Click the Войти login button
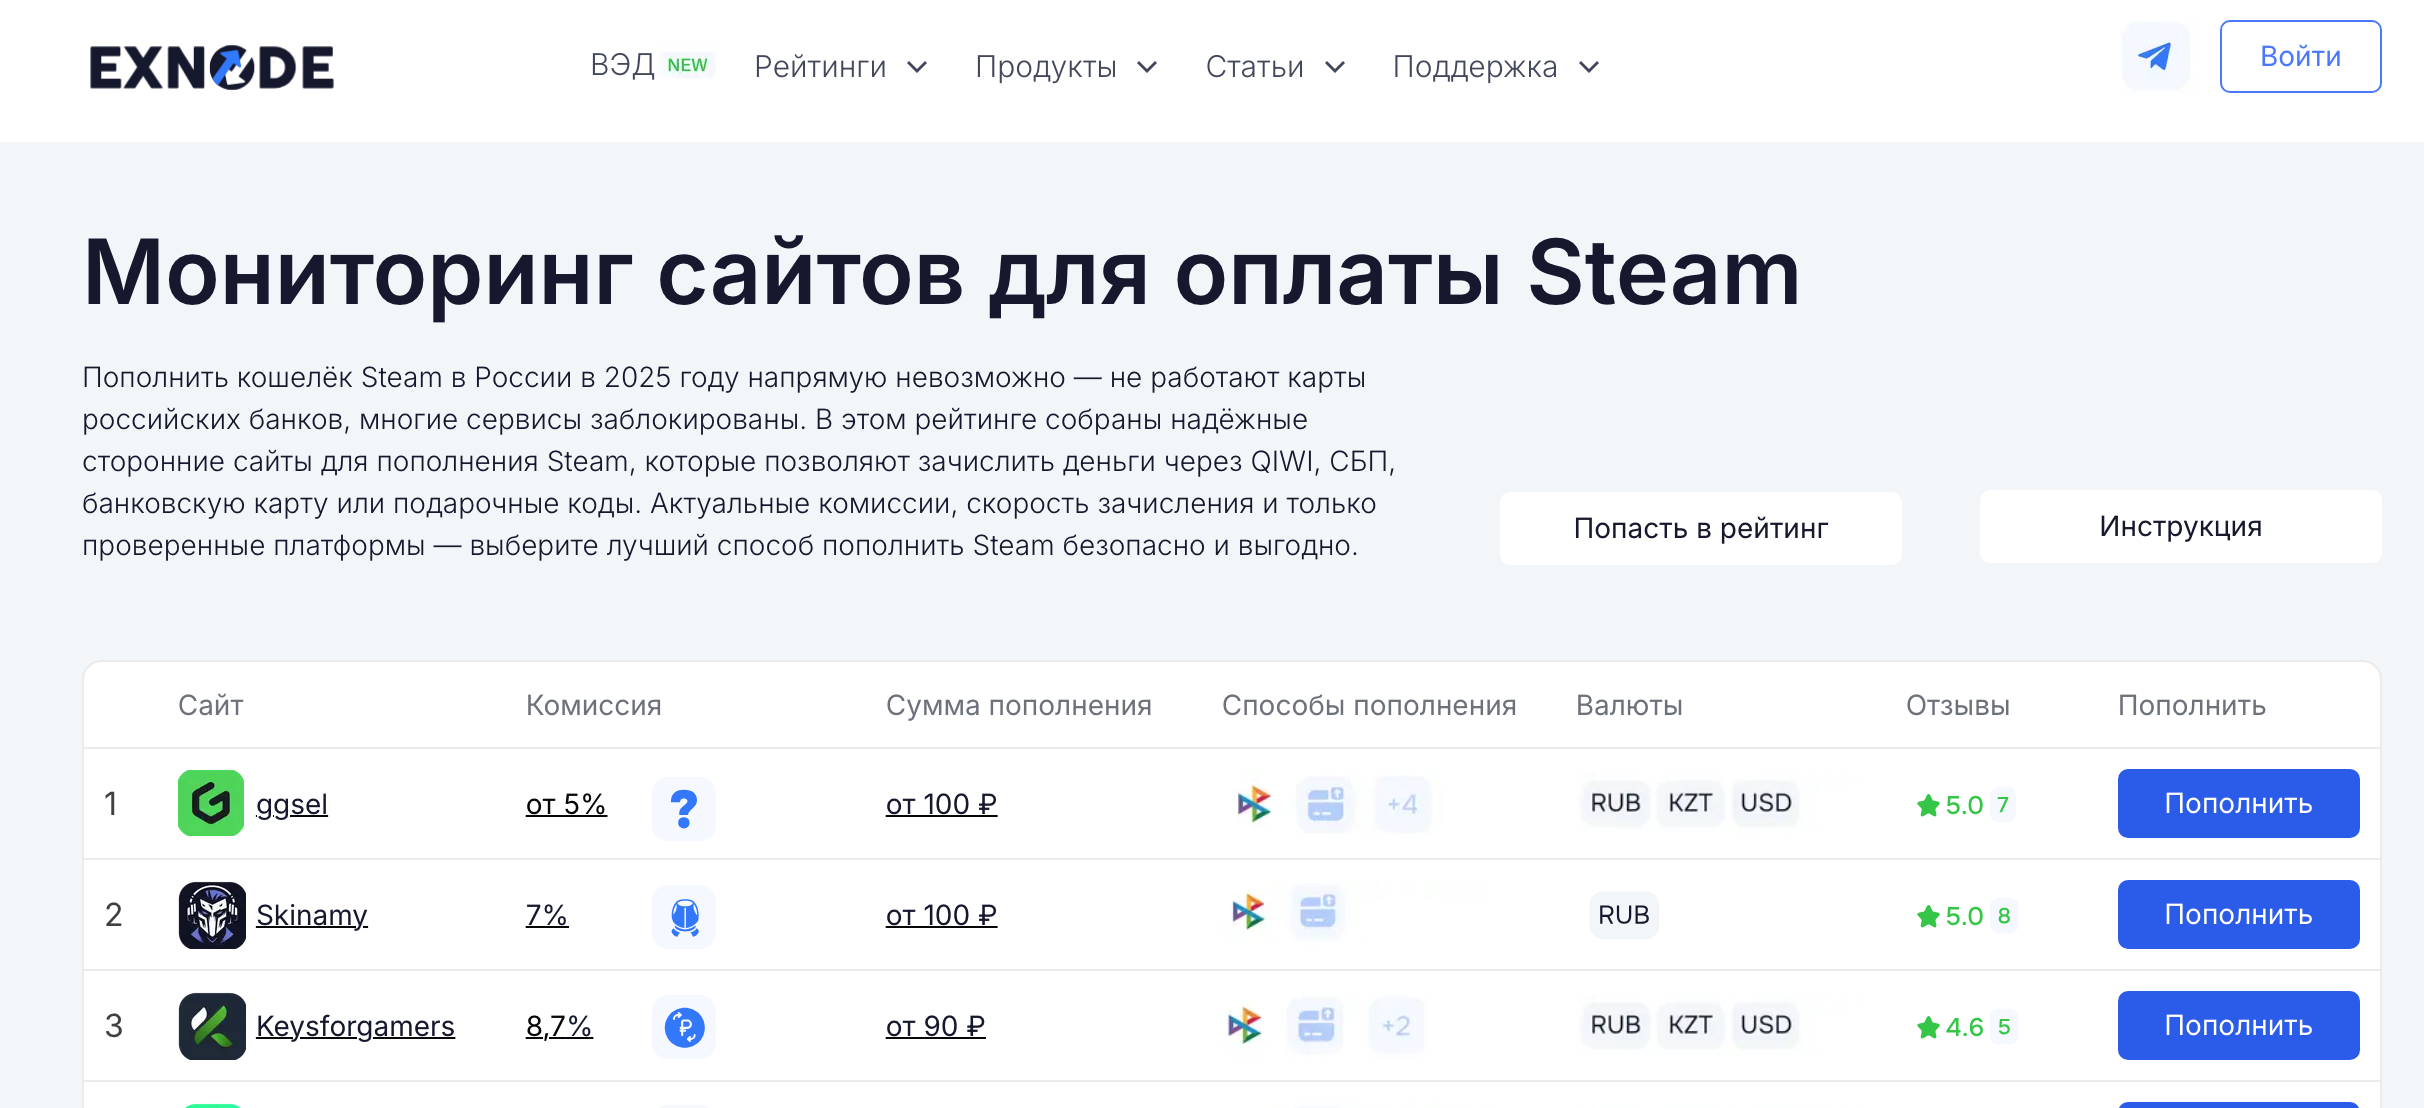The height and width of the screenshot is (1108, 2424). pyautogui.click(x=2300, y=56)
